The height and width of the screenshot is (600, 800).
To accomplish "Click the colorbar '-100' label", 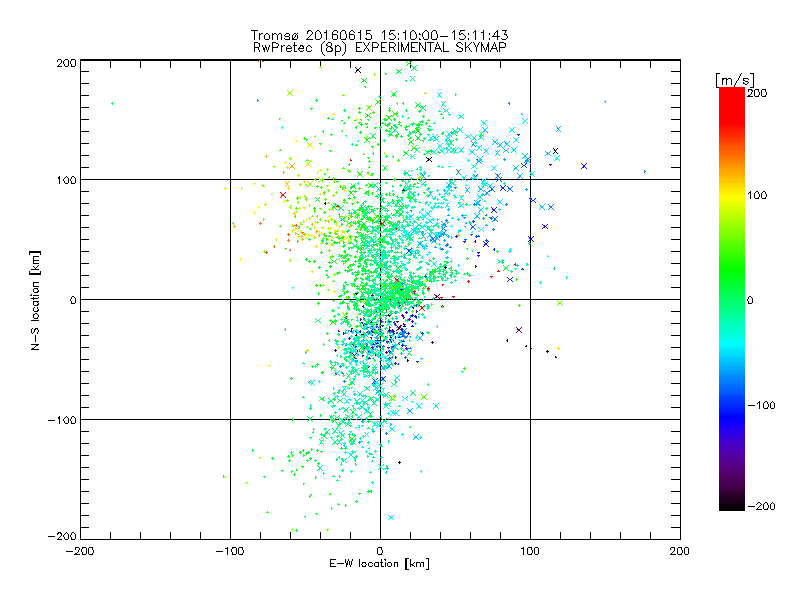I will click(x=761, y=406).
